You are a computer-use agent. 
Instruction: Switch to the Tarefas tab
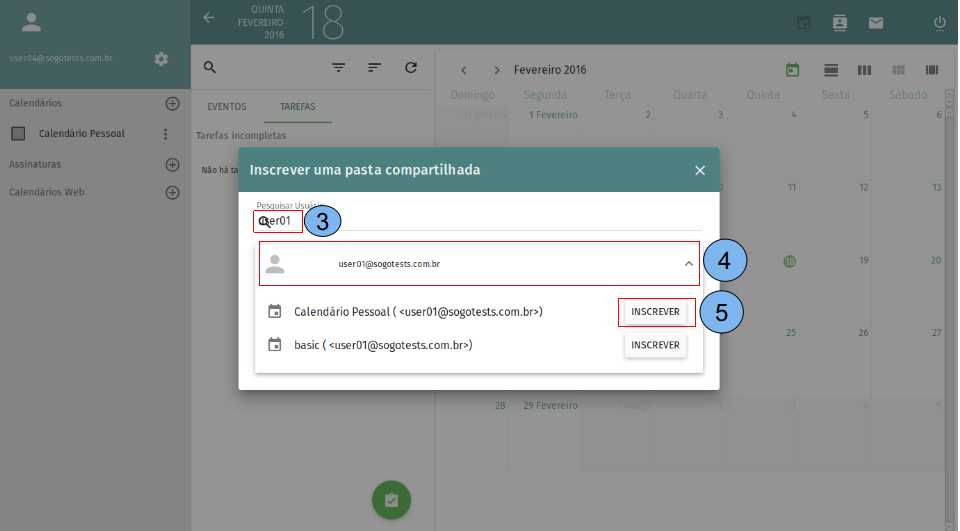pos(298,106)
